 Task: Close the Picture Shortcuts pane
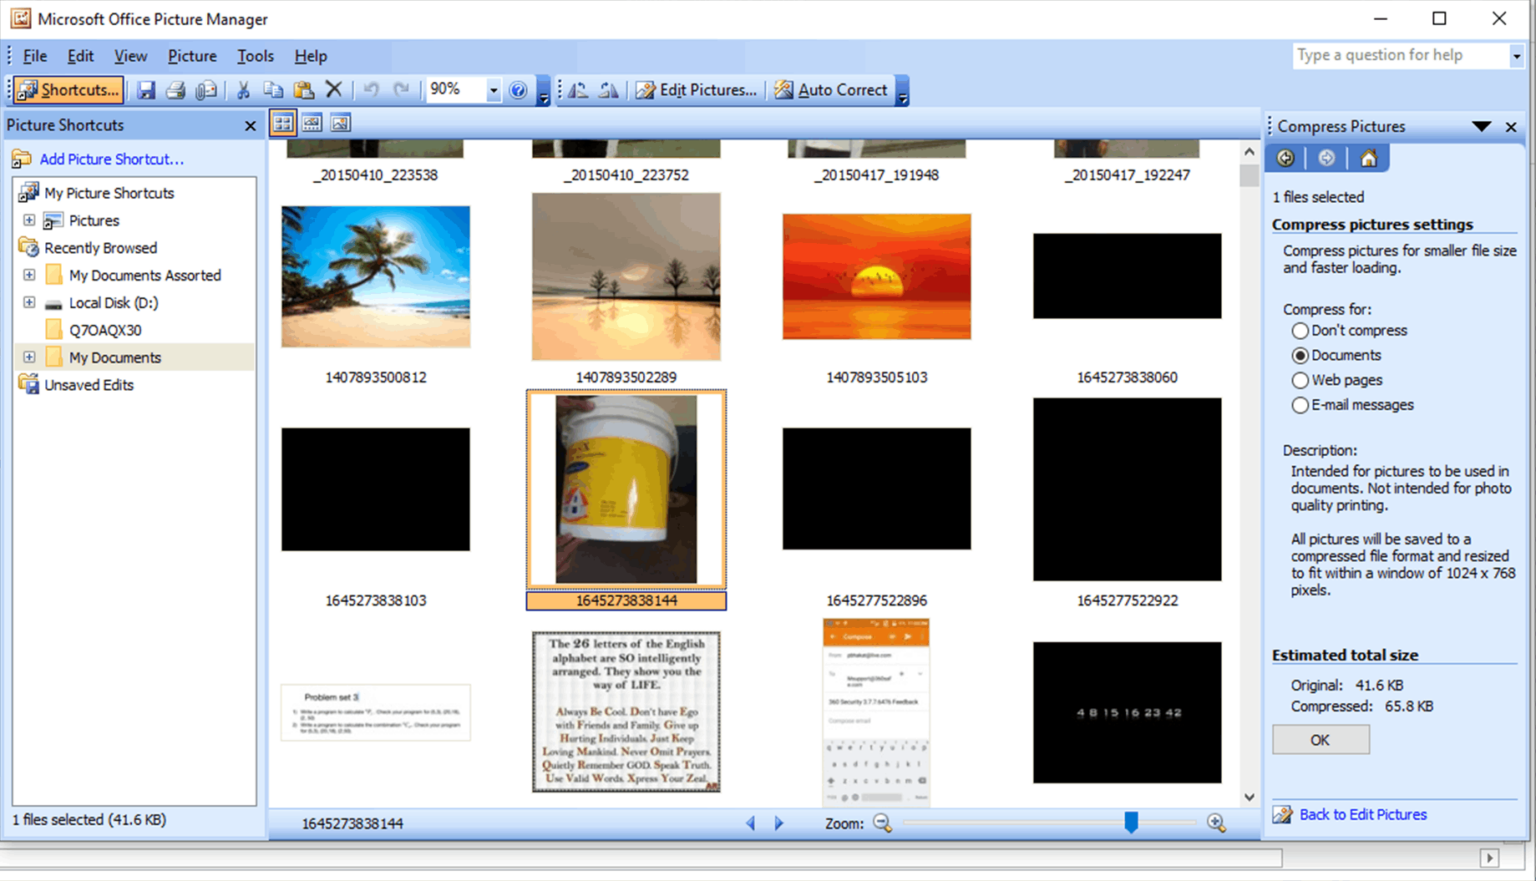(x=250, y=126)
